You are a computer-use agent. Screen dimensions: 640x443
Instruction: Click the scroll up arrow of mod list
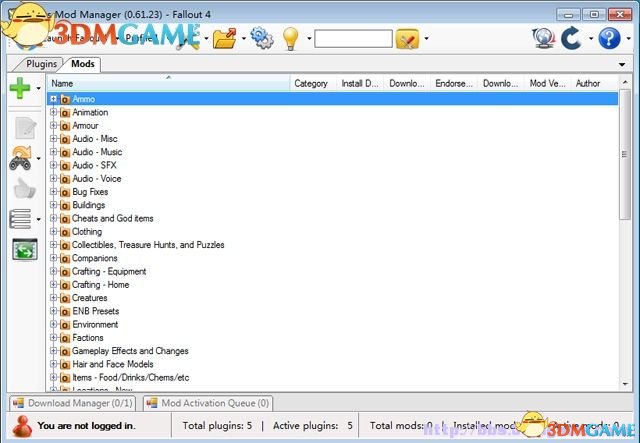[625, 82]
